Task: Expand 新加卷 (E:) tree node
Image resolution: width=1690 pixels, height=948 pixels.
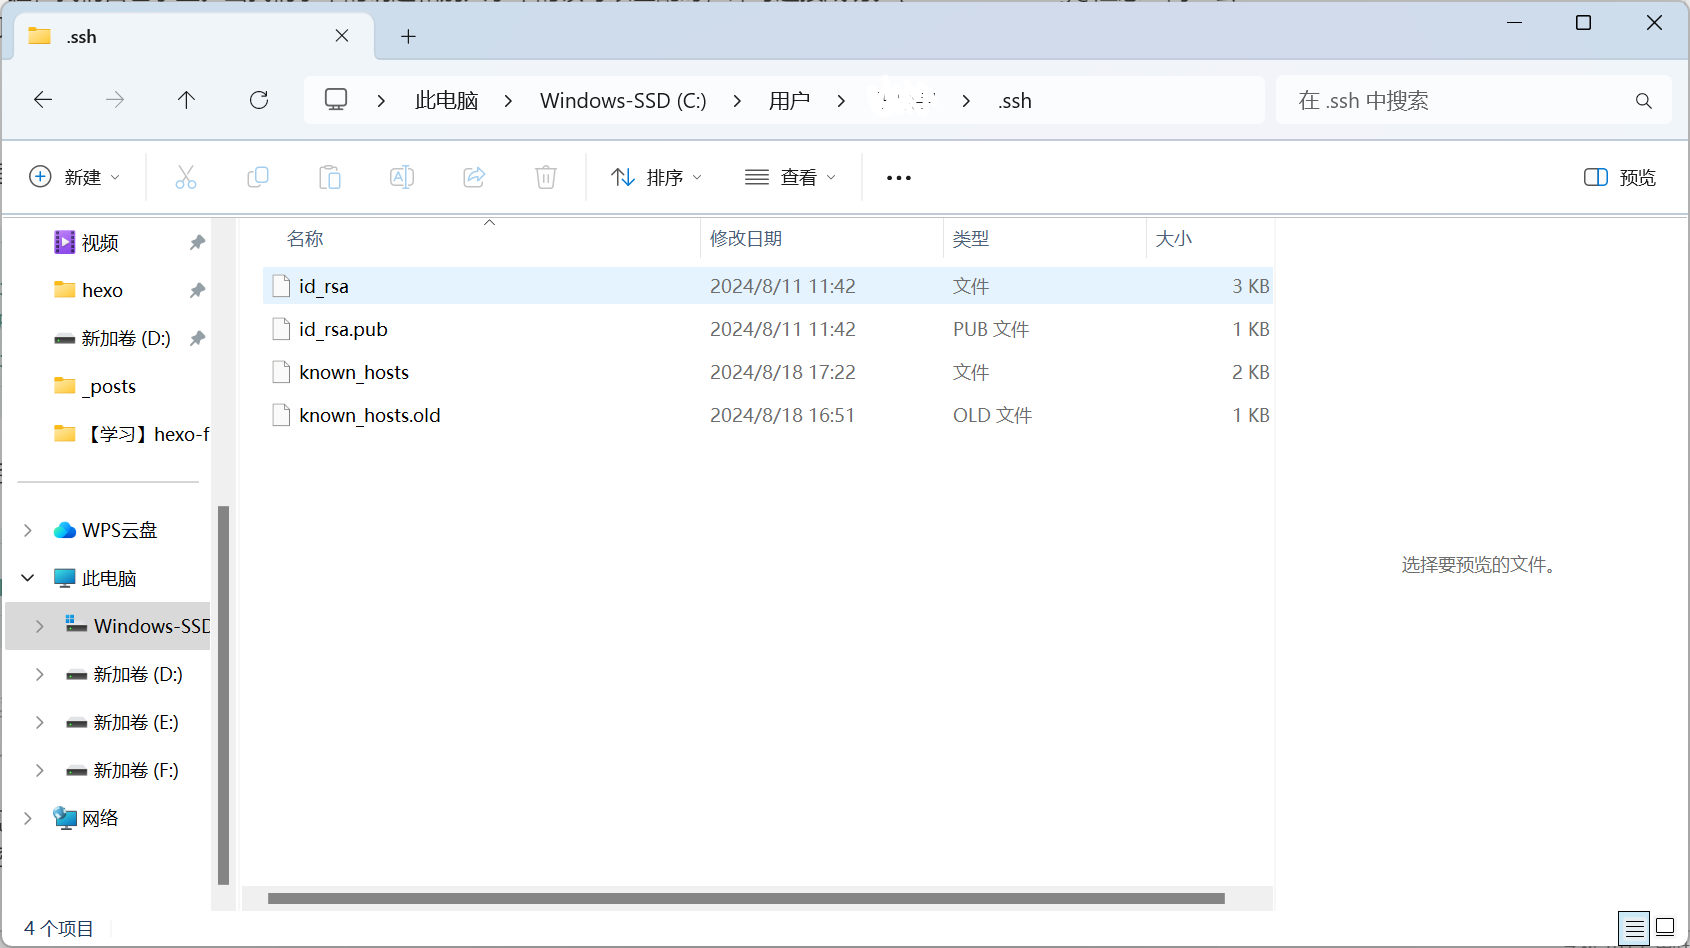Action: pos(40,722)
